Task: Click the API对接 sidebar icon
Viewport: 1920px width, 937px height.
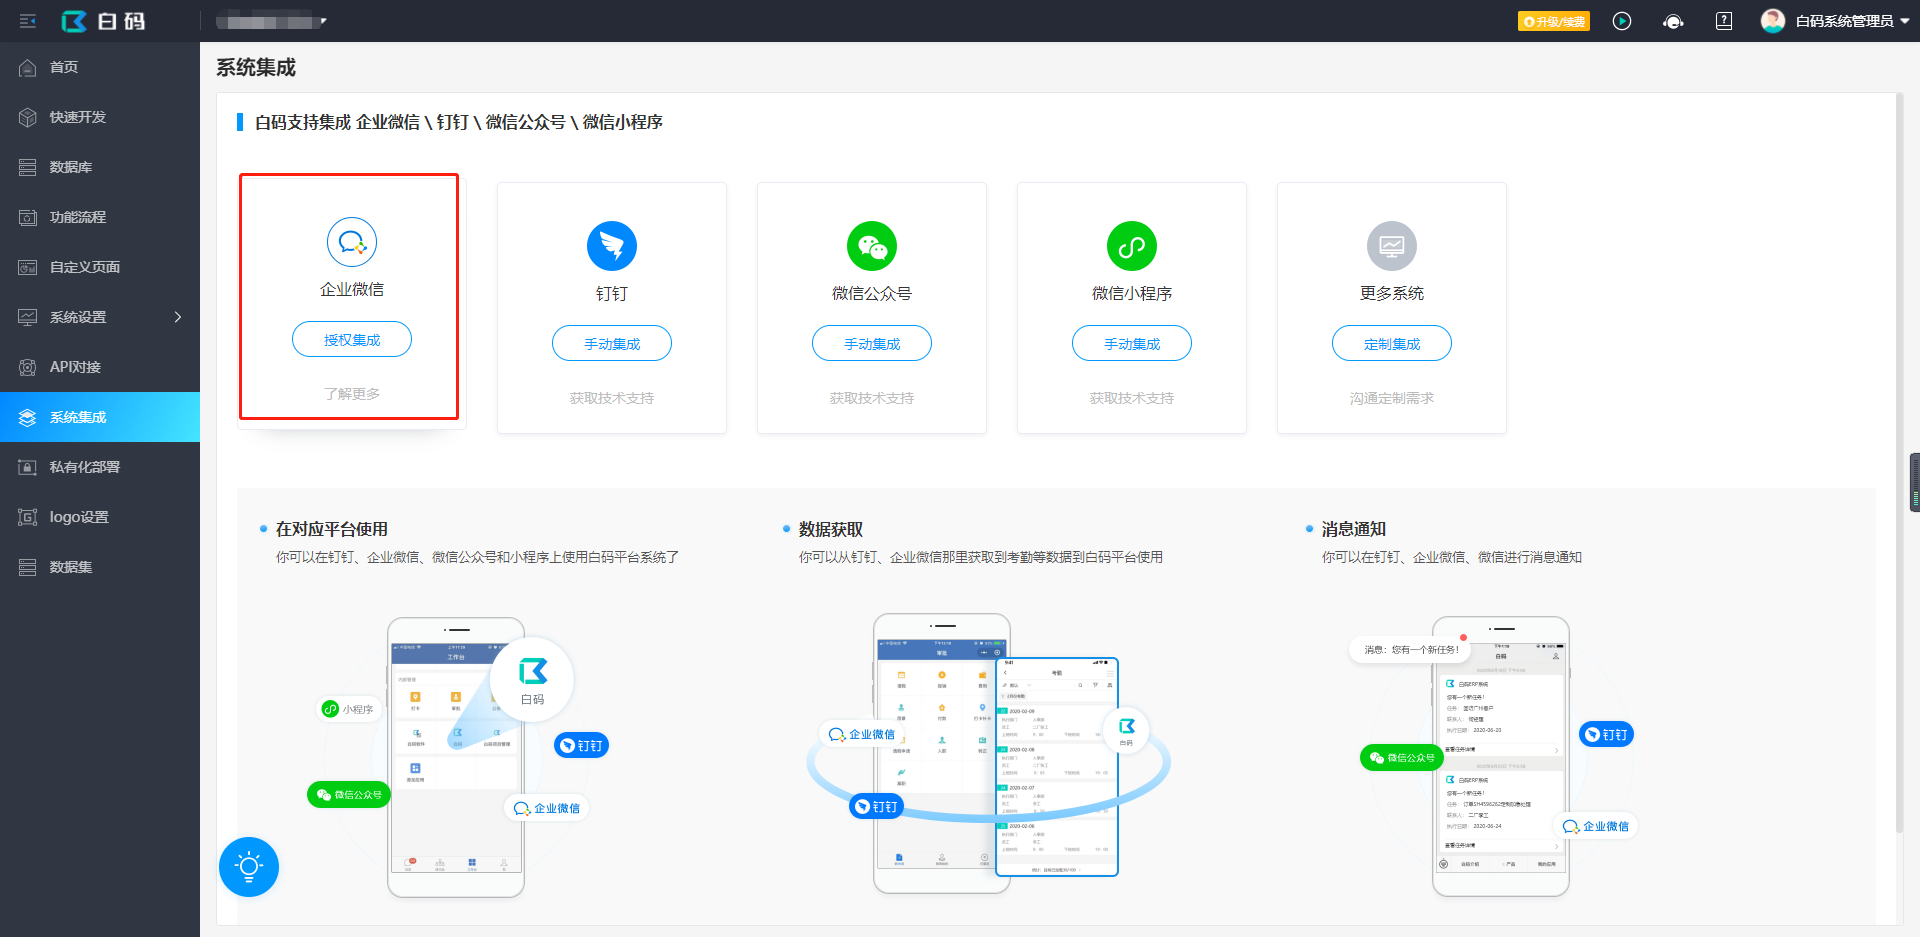Action: tap(28, 367)
